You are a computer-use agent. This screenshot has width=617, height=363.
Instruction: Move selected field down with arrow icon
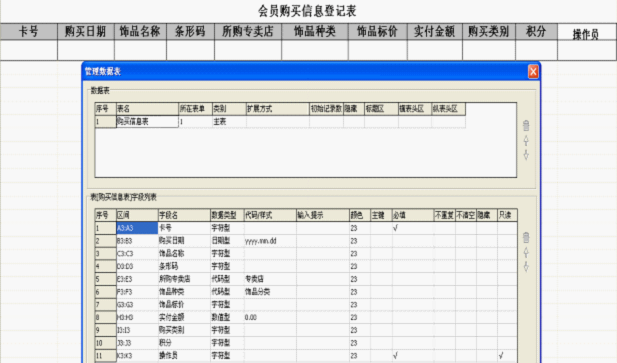(526, 267)
